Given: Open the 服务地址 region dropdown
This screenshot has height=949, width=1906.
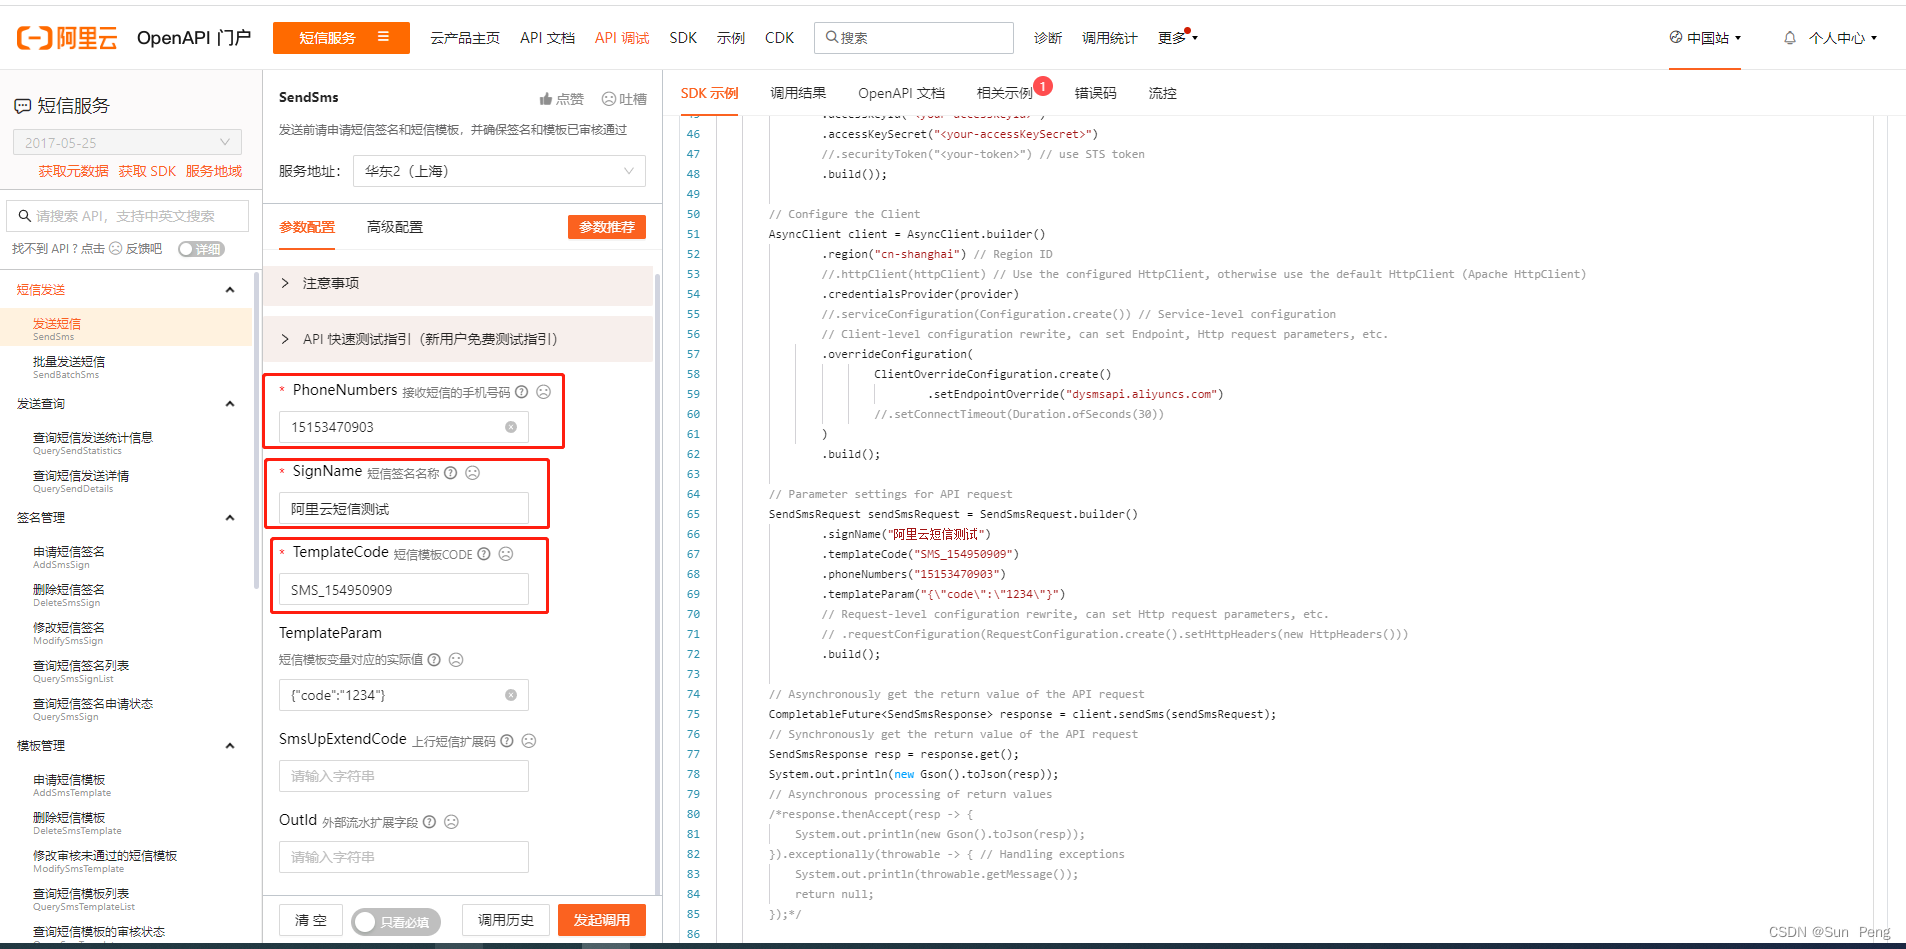Looking at the screenshot, I should tap(499, 171).
